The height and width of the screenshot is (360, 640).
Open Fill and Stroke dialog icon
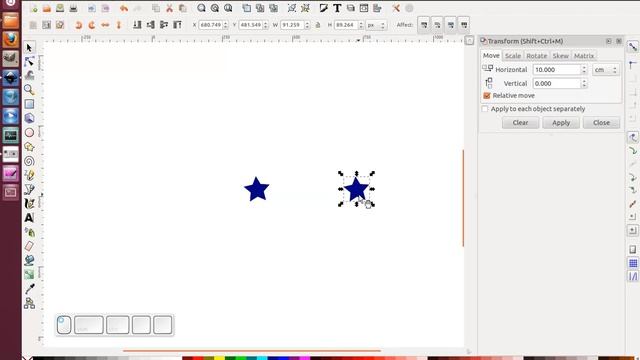[x=323, y=8]
